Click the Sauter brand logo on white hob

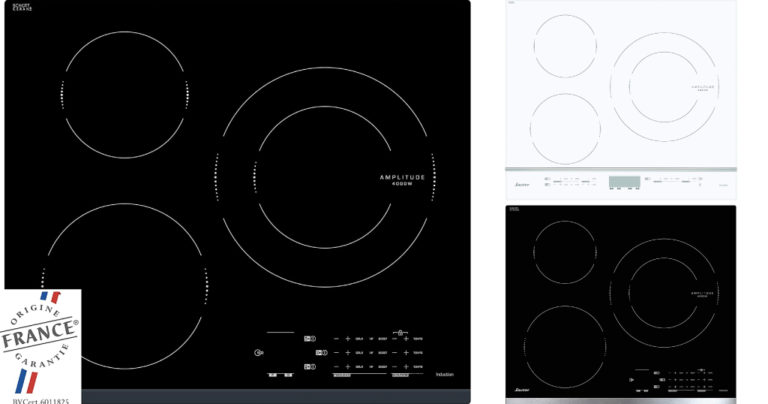click(520, 185)
